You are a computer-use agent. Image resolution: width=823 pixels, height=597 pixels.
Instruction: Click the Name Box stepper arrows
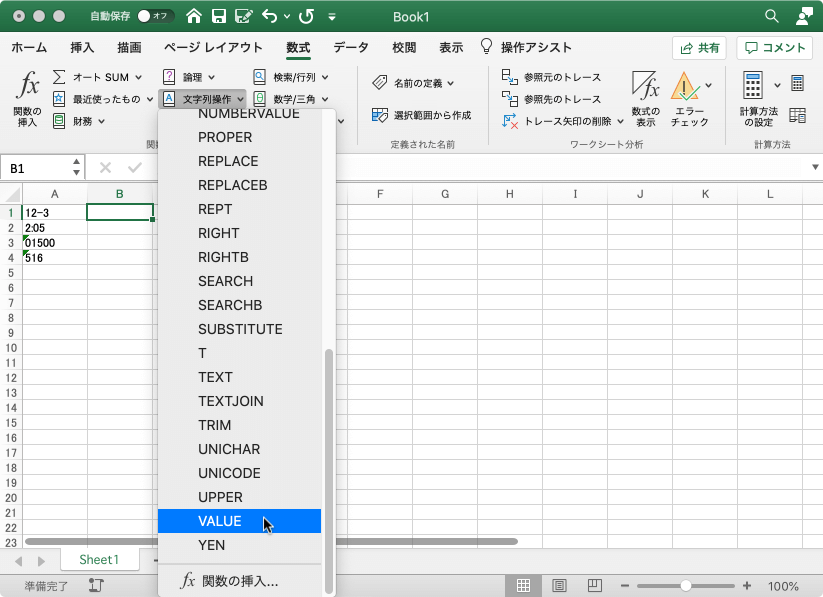pyautogui.click(x=77, y=167)
